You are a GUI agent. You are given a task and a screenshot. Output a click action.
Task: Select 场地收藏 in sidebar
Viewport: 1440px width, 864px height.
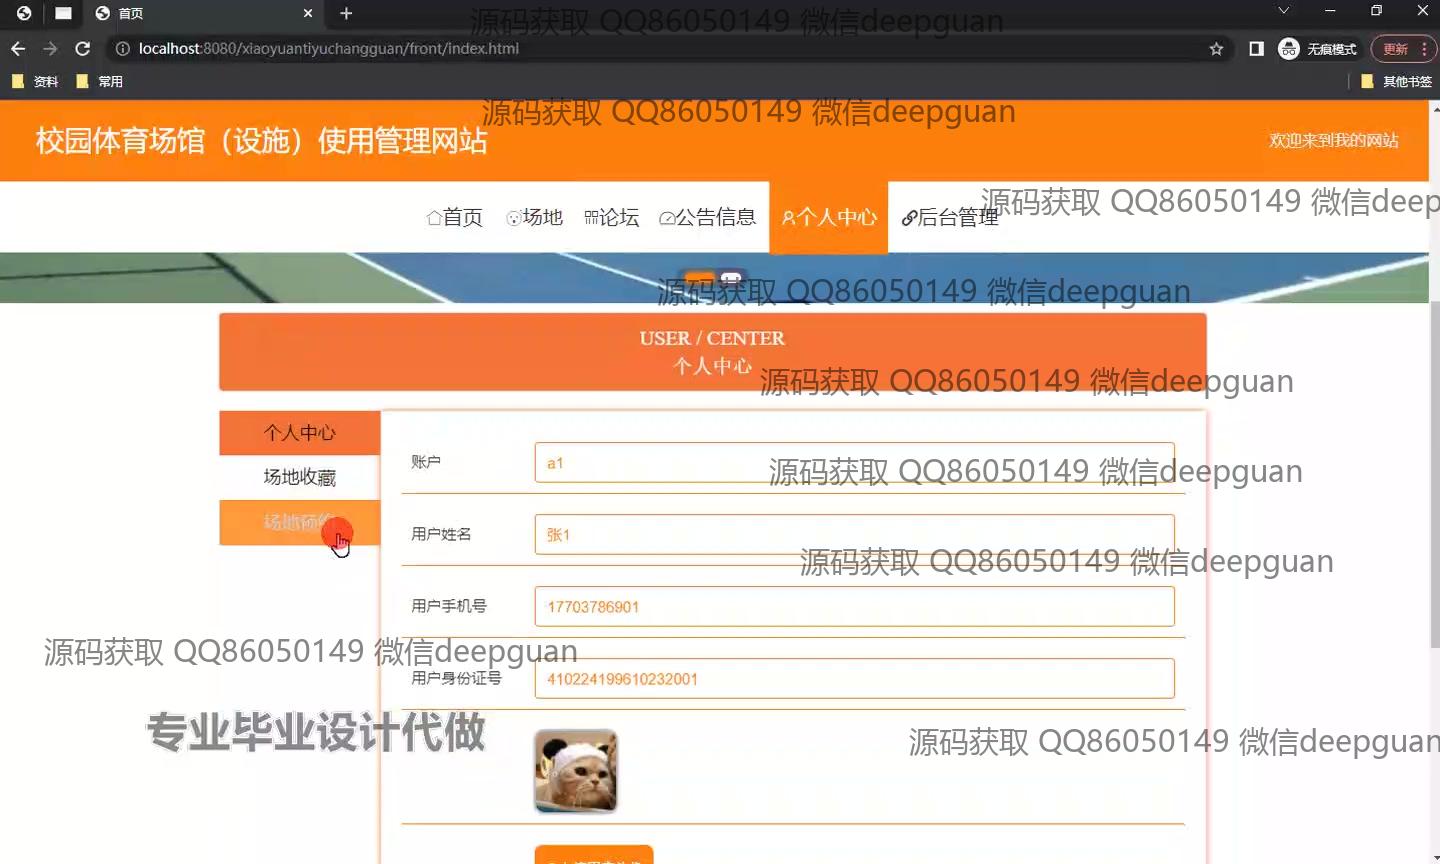pos(299,478)
